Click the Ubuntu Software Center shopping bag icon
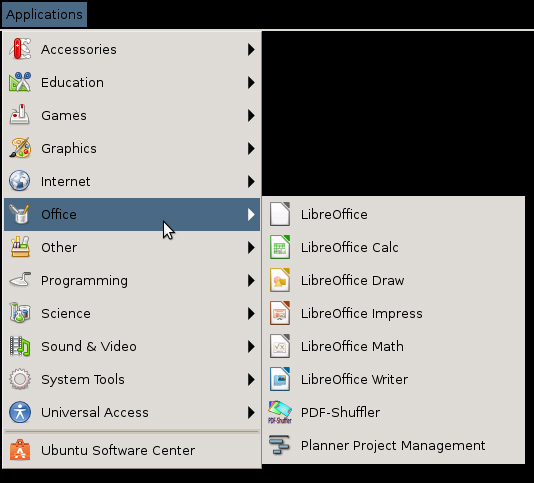 (x=20, y=450)
